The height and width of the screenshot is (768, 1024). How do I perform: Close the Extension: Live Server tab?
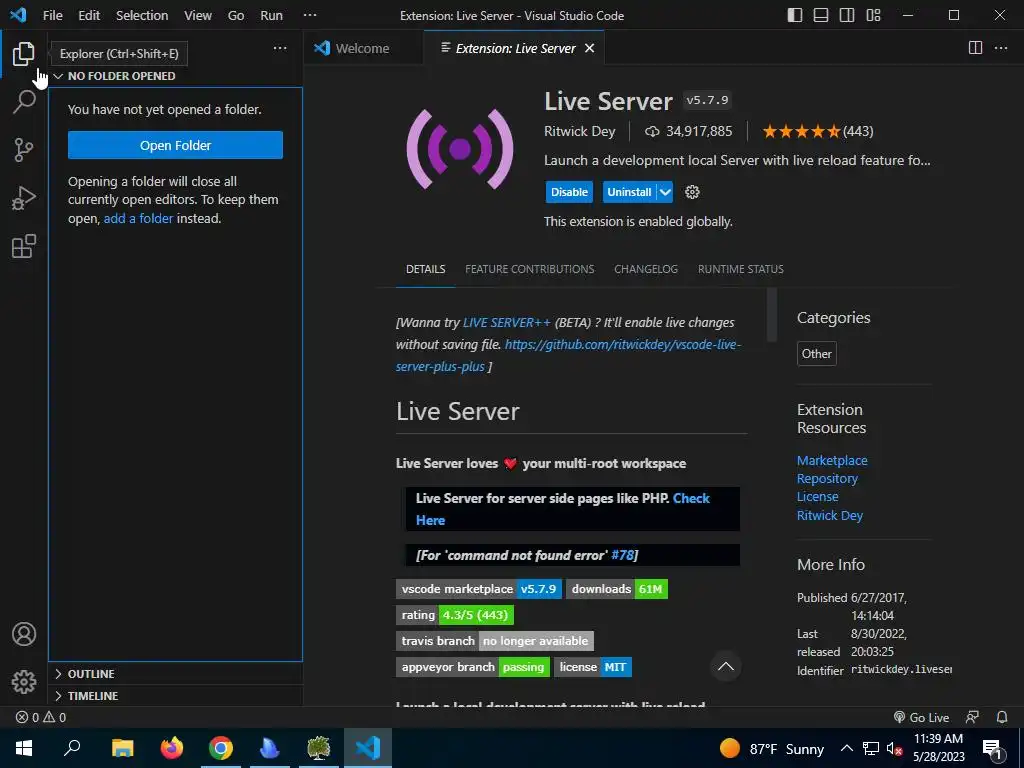(589, 48)
